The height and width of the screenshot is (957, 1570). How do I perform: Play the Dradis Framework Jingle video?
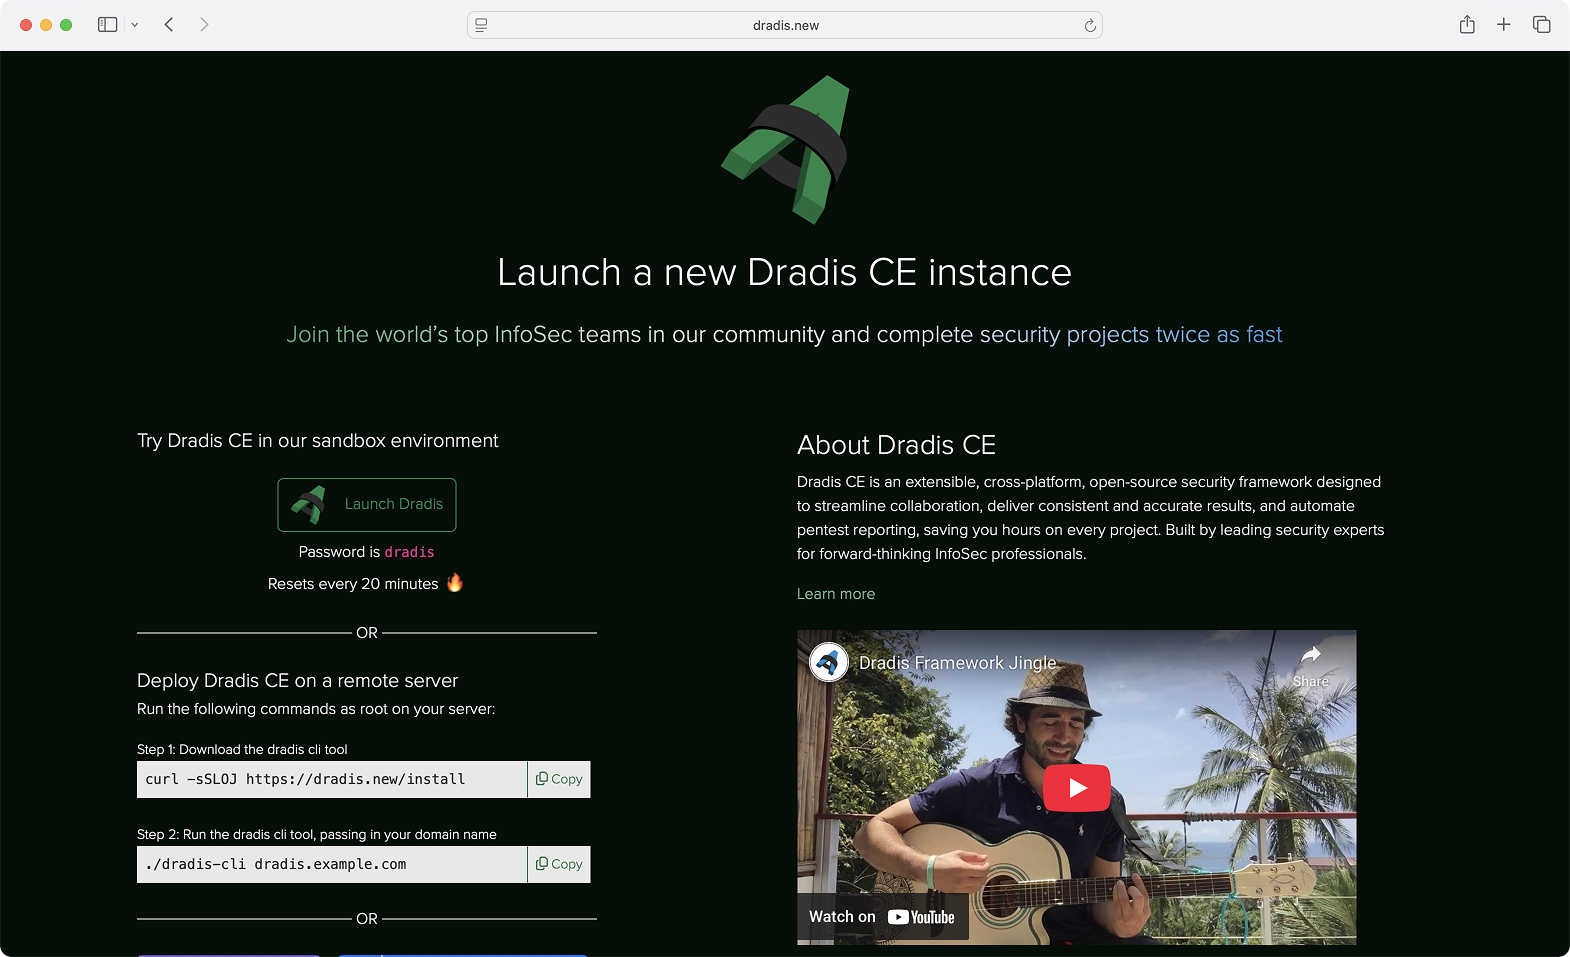(x=1076, y=788)
